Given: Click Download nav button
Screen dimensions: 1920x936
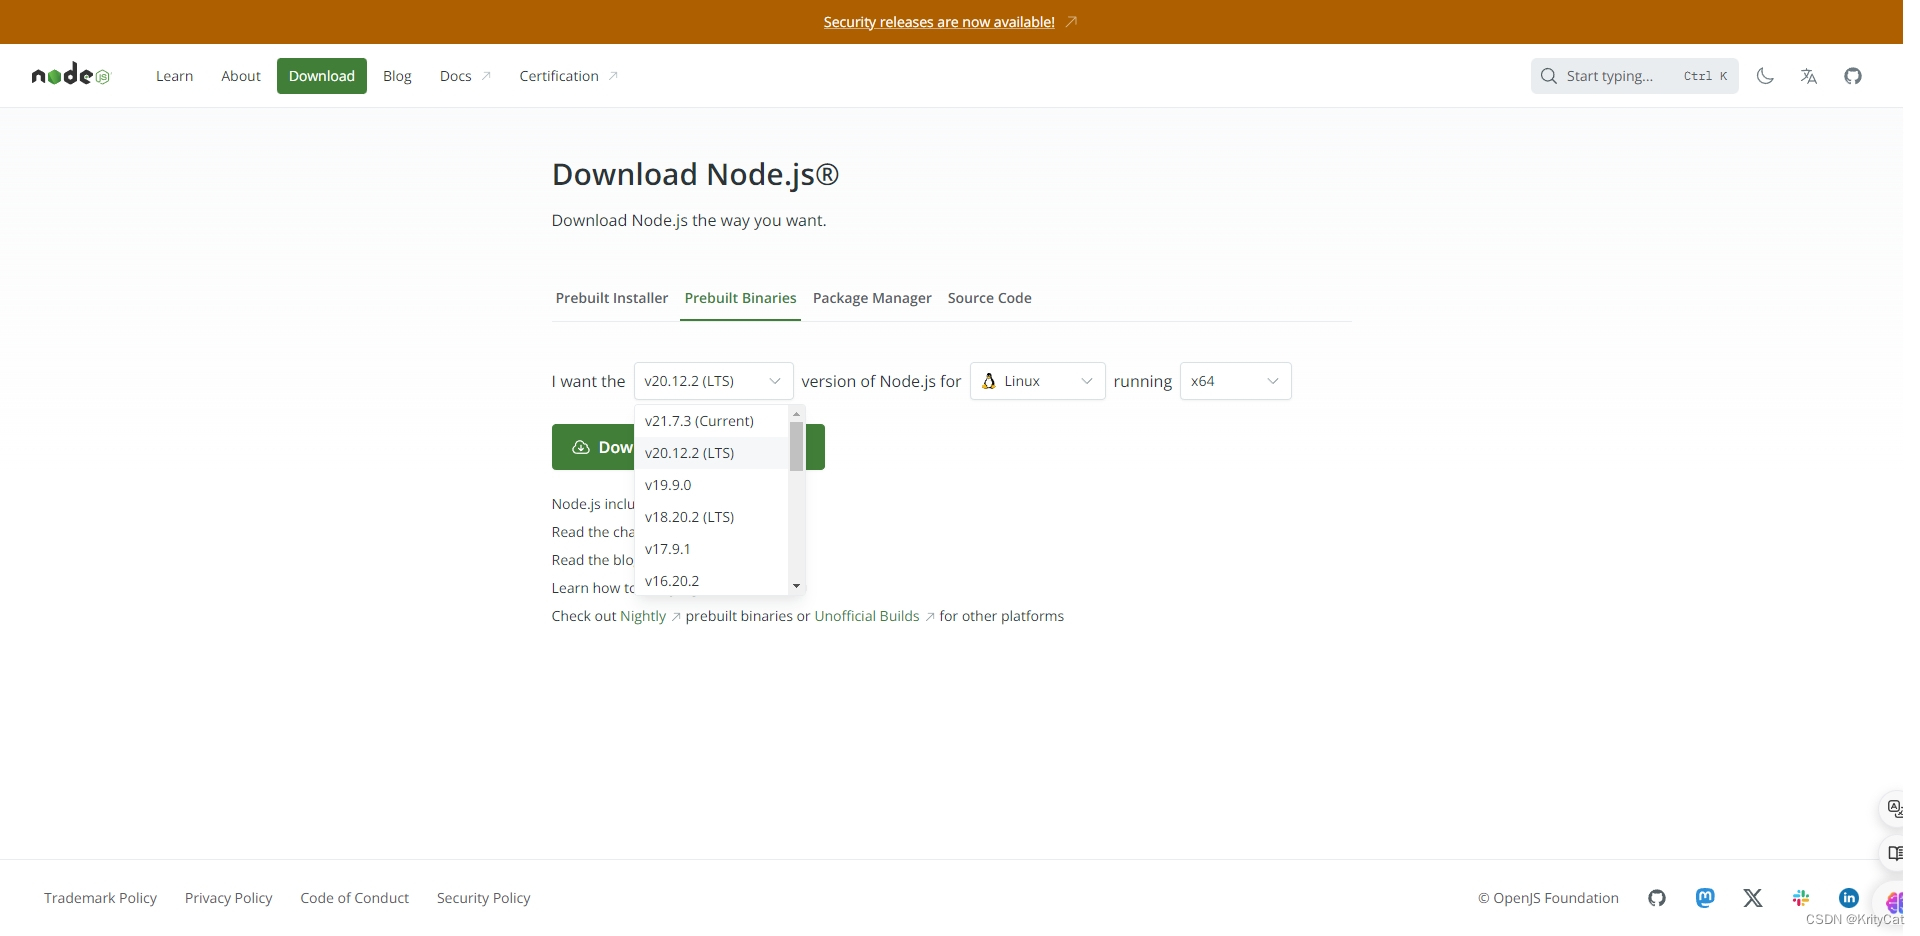Looking at the screenshot, I should tap(322, 76).
